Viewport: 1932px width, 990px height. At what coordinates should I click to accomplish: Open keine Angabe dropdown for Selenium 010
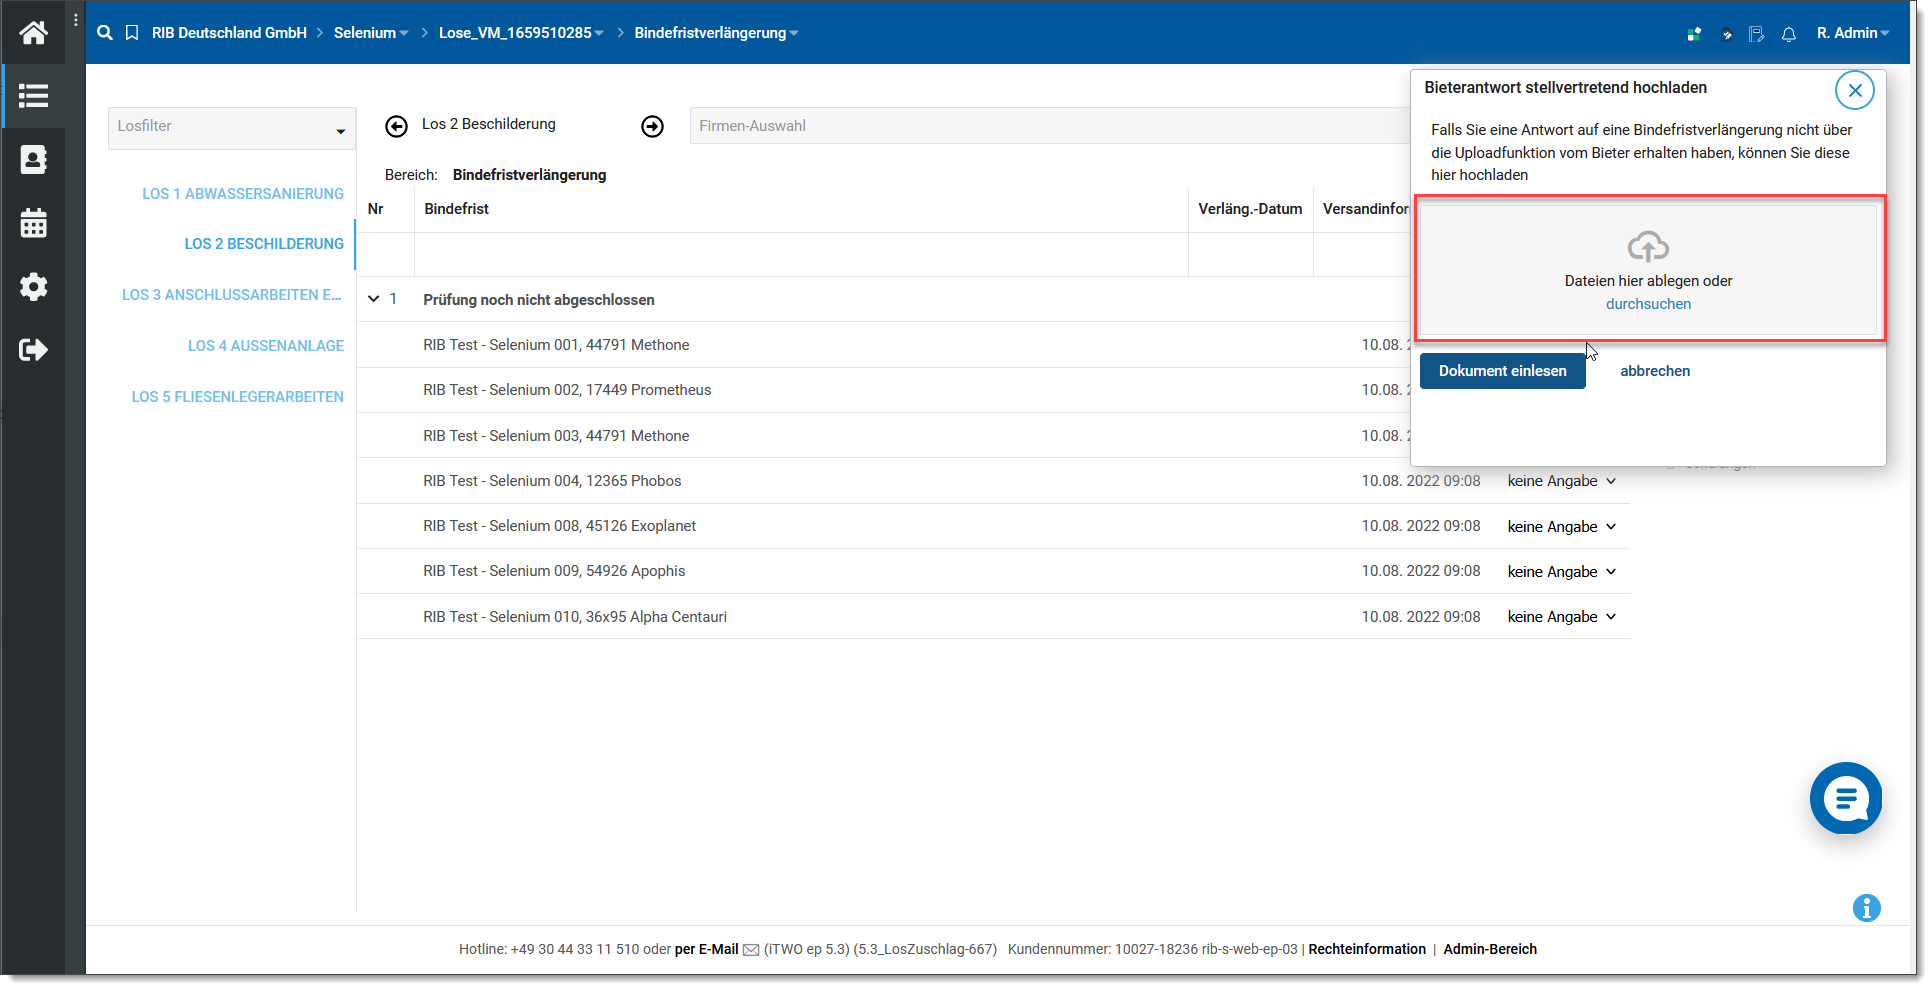pyautogui.click(x=1562, y=617)
